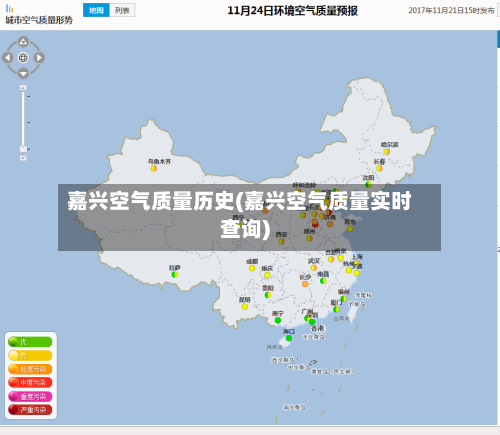Image resolution: width=500 pixels, height=435 pixels.
Task: Select the yellow 良 legend item
Action: click(30, 356)
